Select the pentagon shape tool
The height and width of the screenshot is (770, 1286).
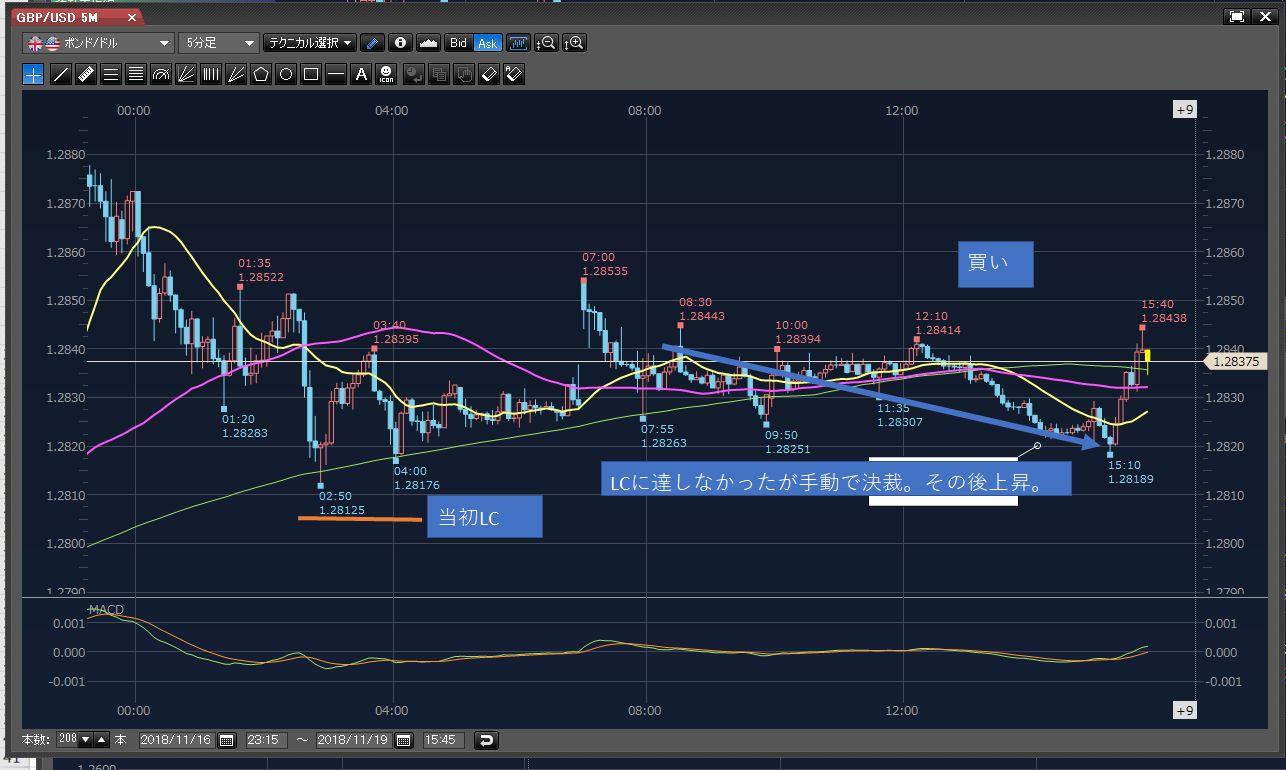click(261, 74)
